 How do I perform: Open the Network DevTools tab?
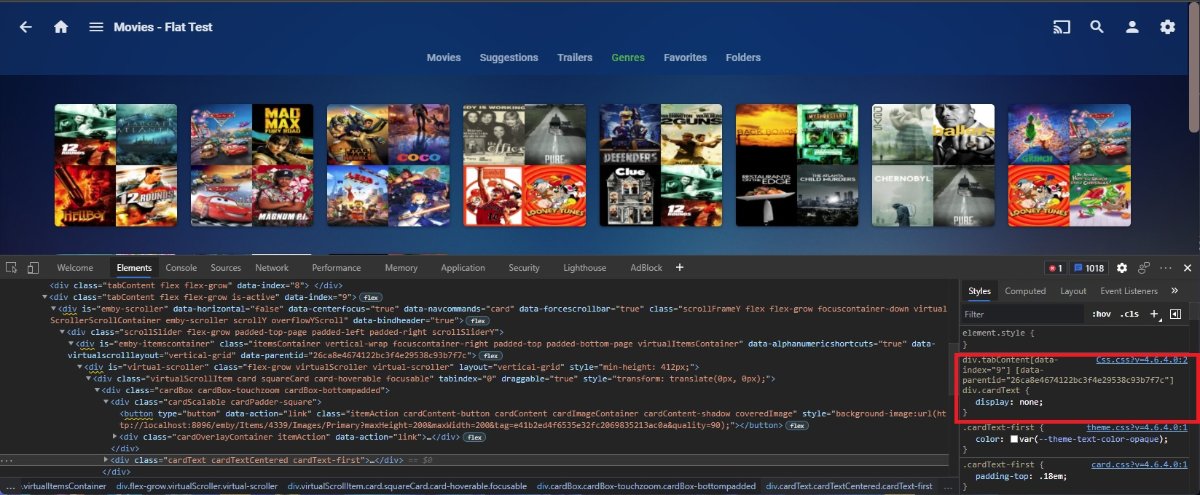pos(272,268)
